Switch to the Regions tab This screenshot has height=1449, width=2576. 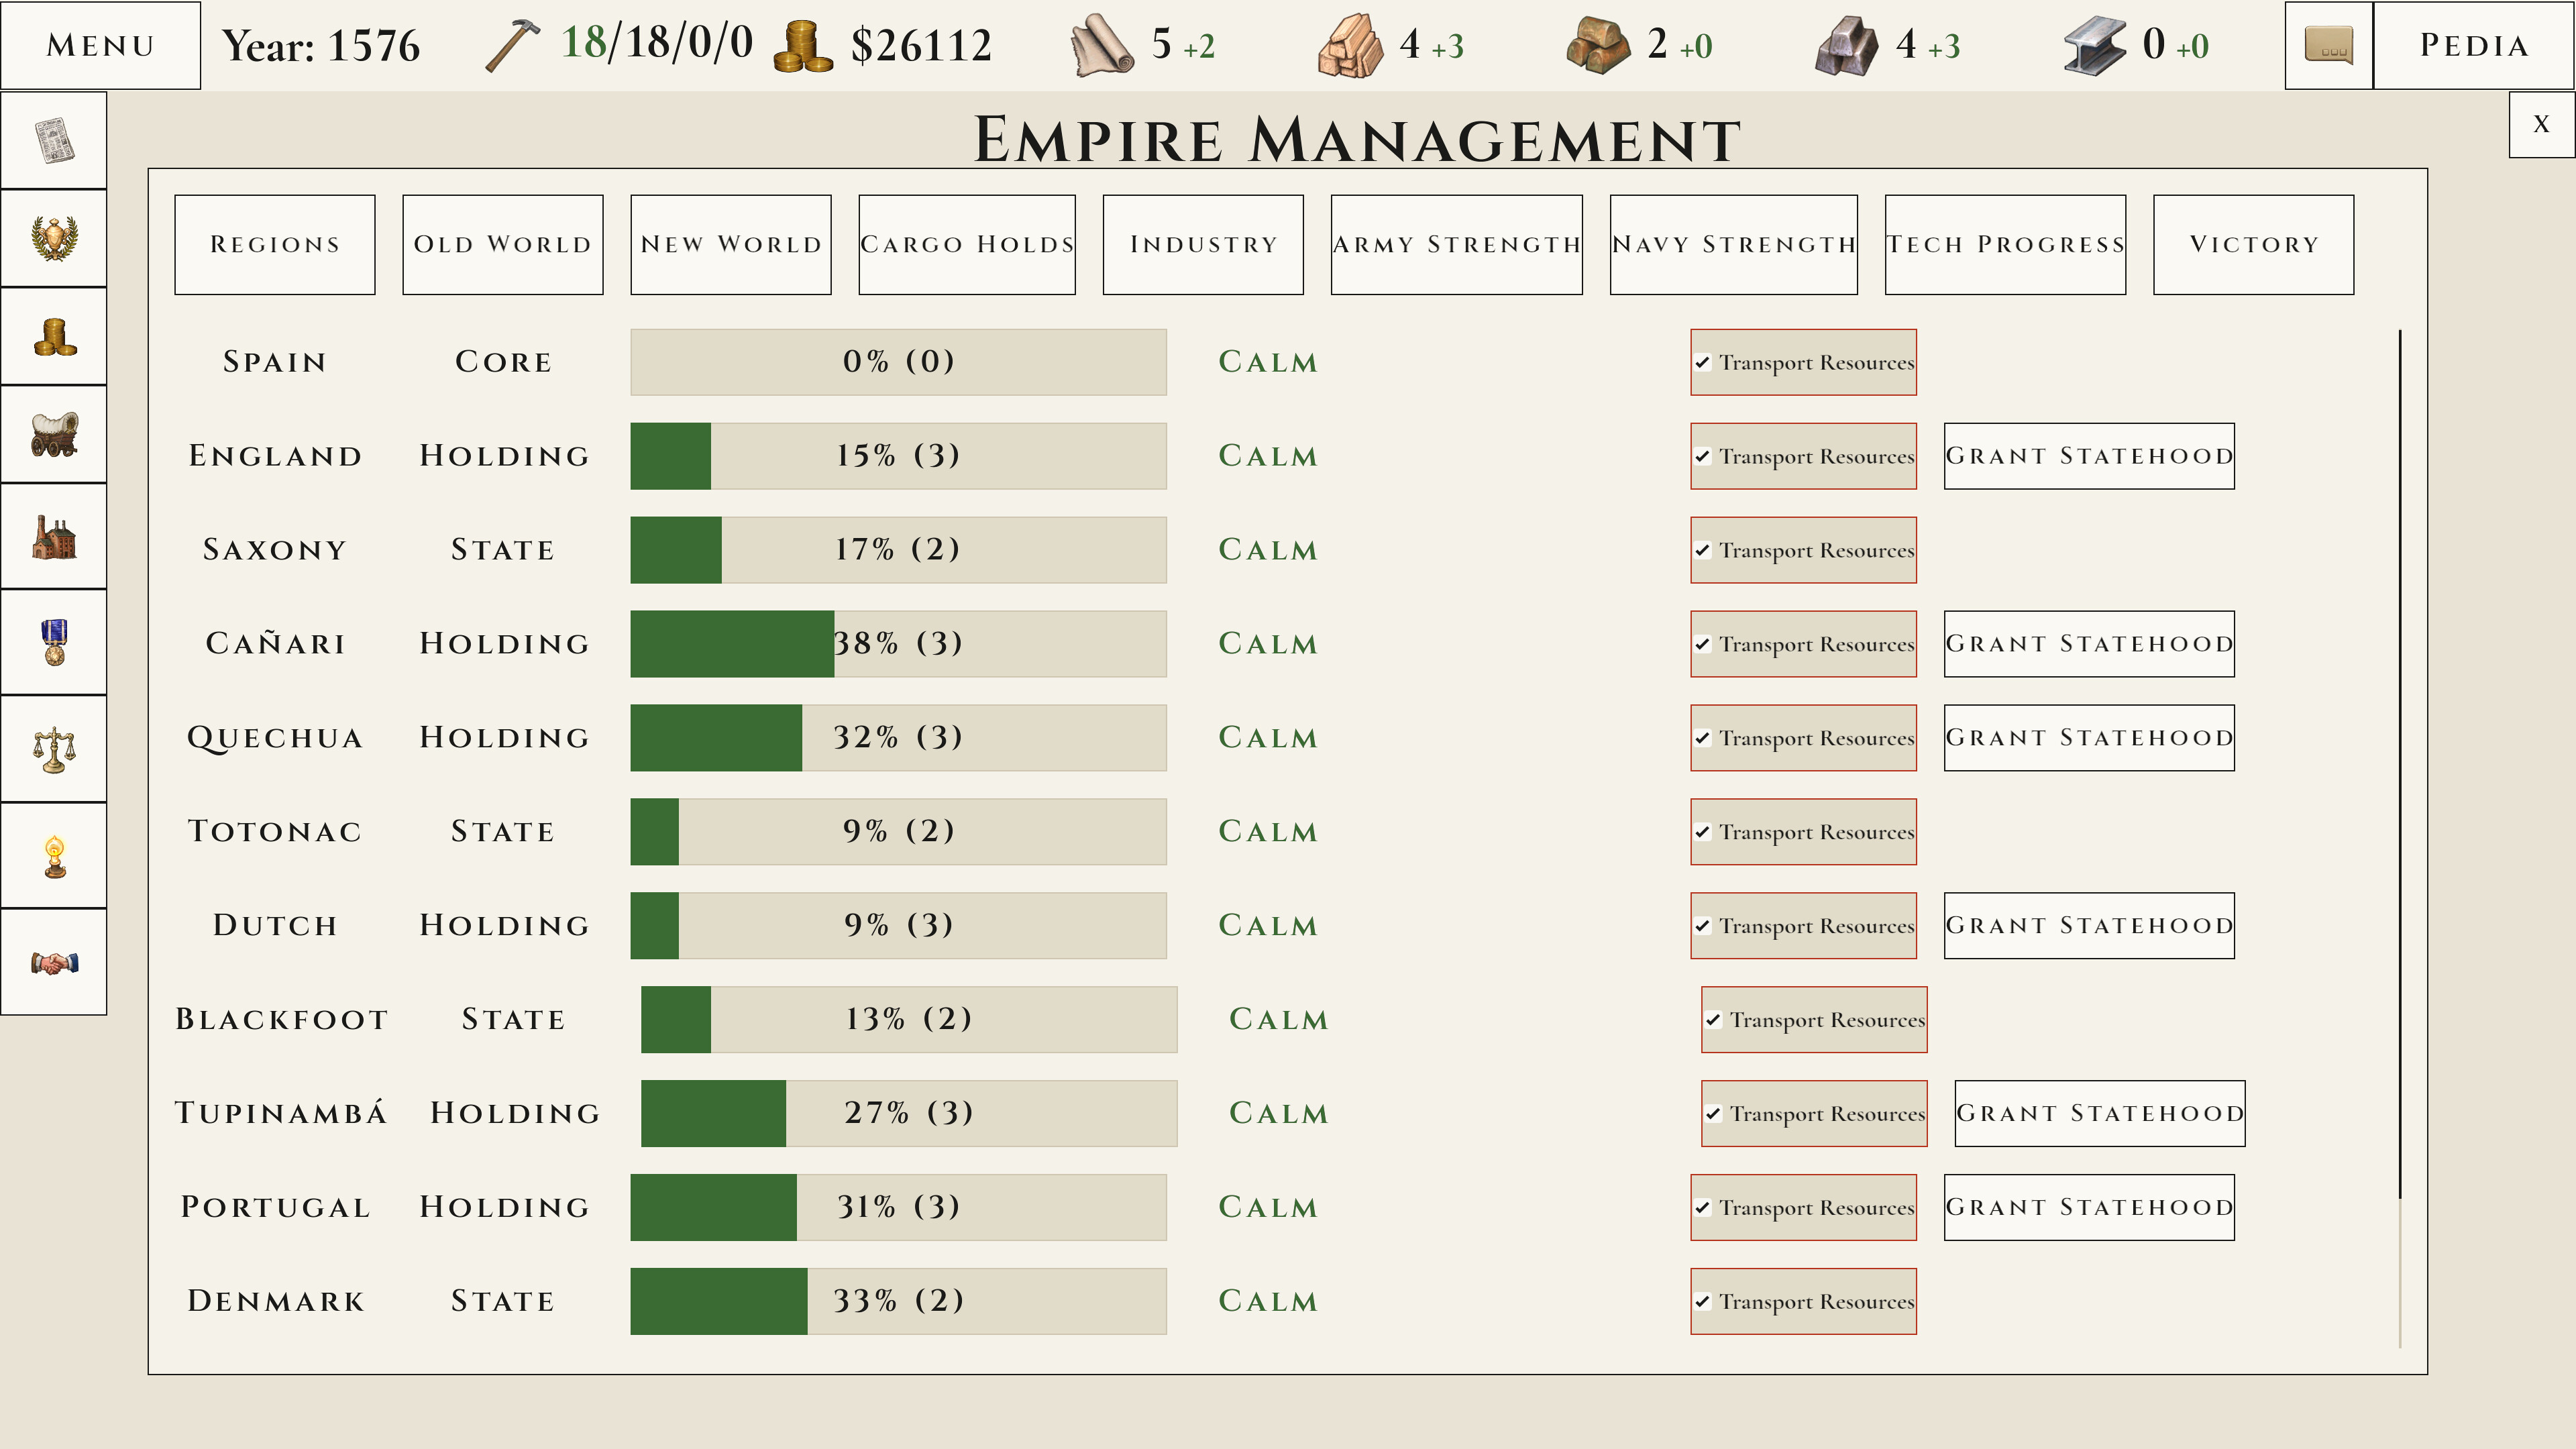click(x=275, y=245)
